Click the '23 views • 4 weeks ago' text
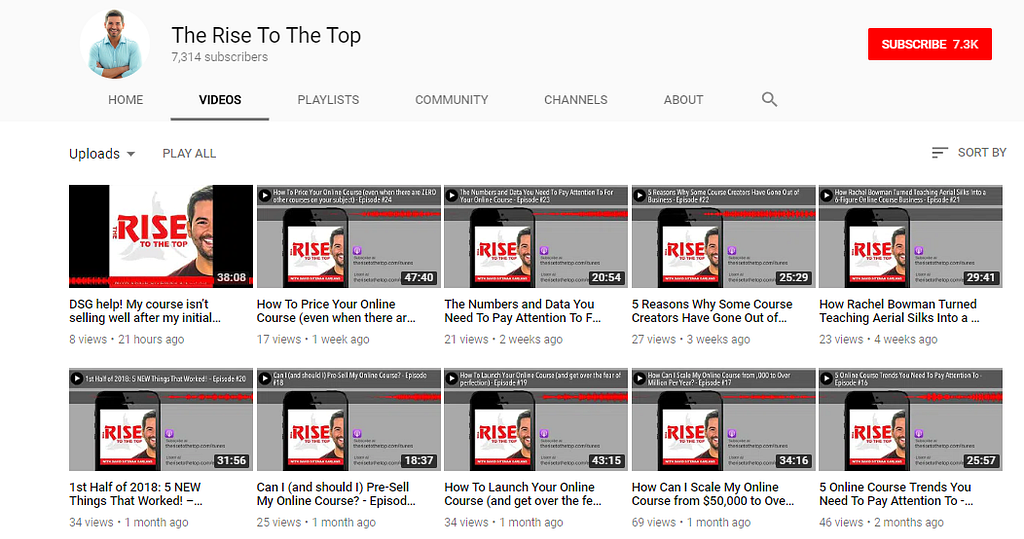 tap(878, 339)
